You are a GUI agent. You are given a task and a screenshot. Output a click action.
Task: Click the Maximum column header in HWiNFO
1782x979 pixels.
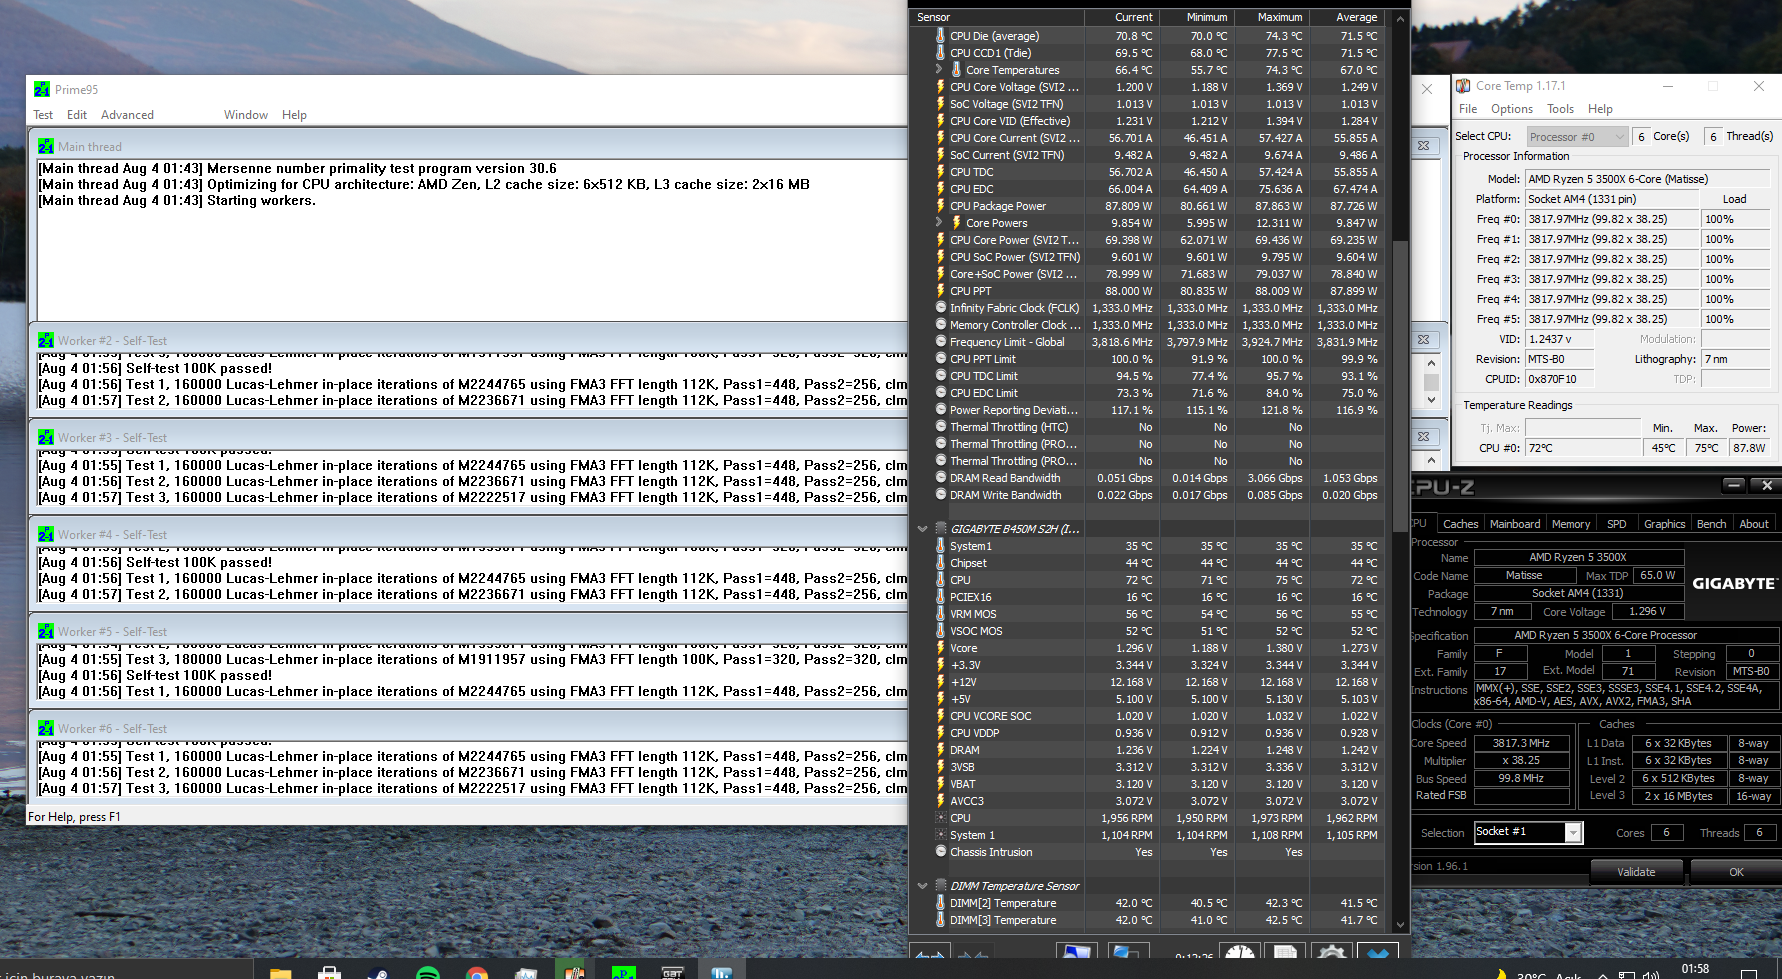coord(1271,17)
